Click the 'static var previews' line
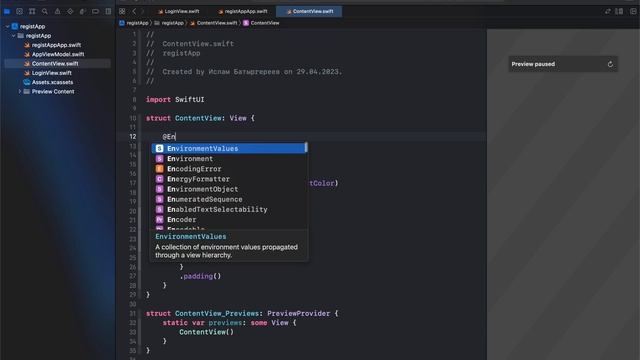This screenshot has width=640, height=360. click(229, 323)
